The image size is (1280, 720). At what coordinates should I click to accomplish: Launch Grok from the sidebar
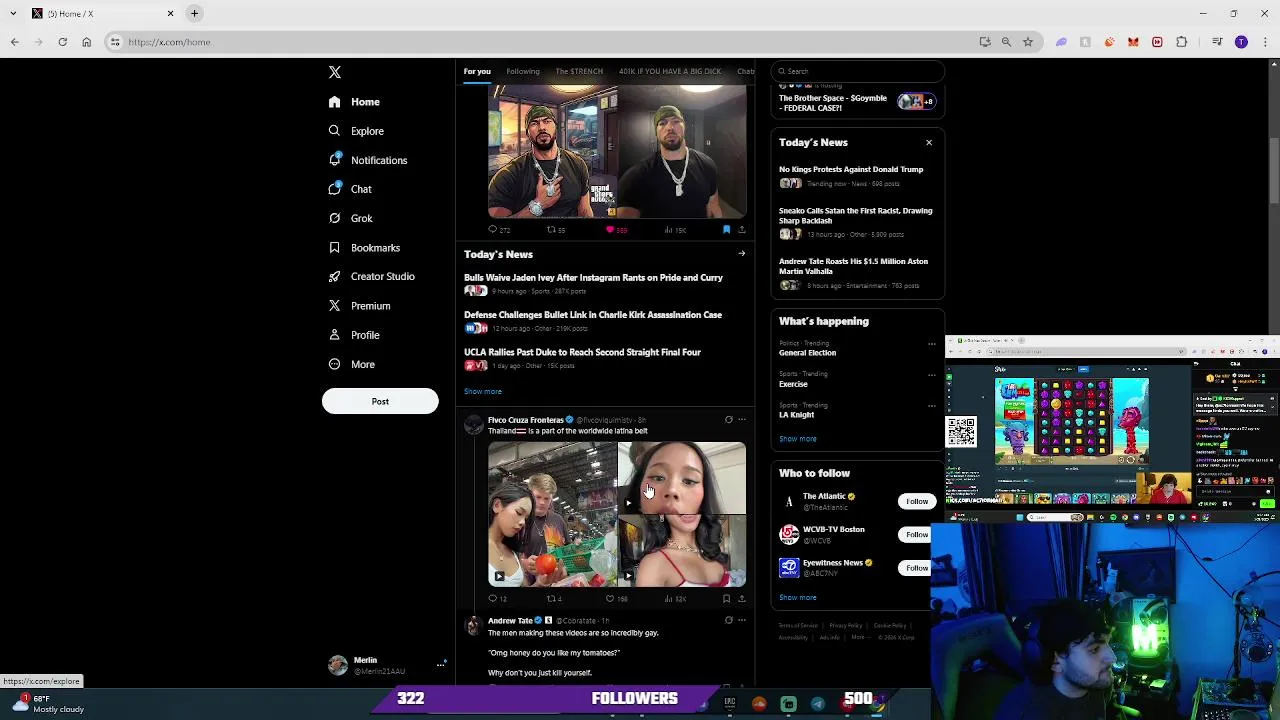coord(350,218)
